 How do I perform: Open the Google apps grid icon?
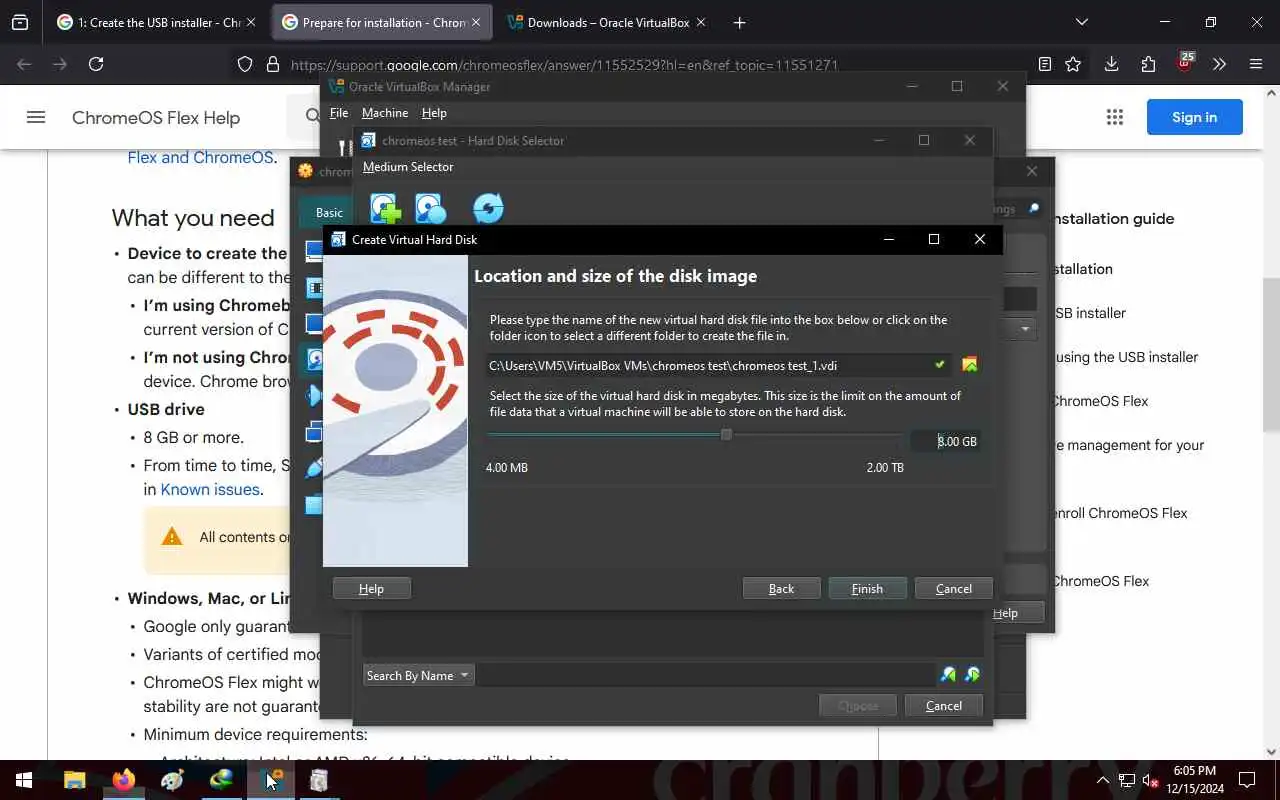click(1115, 117)
